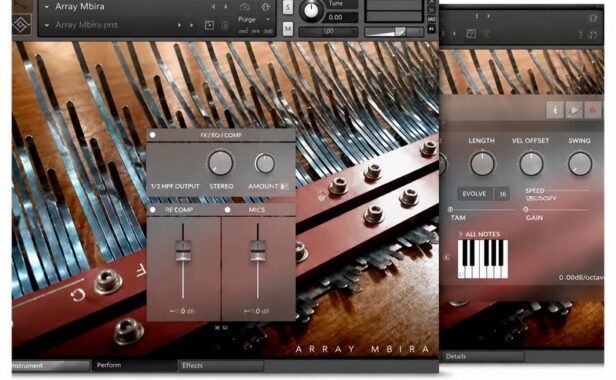
Task: Switch to the Effects tab
Action: click(220, 366)
